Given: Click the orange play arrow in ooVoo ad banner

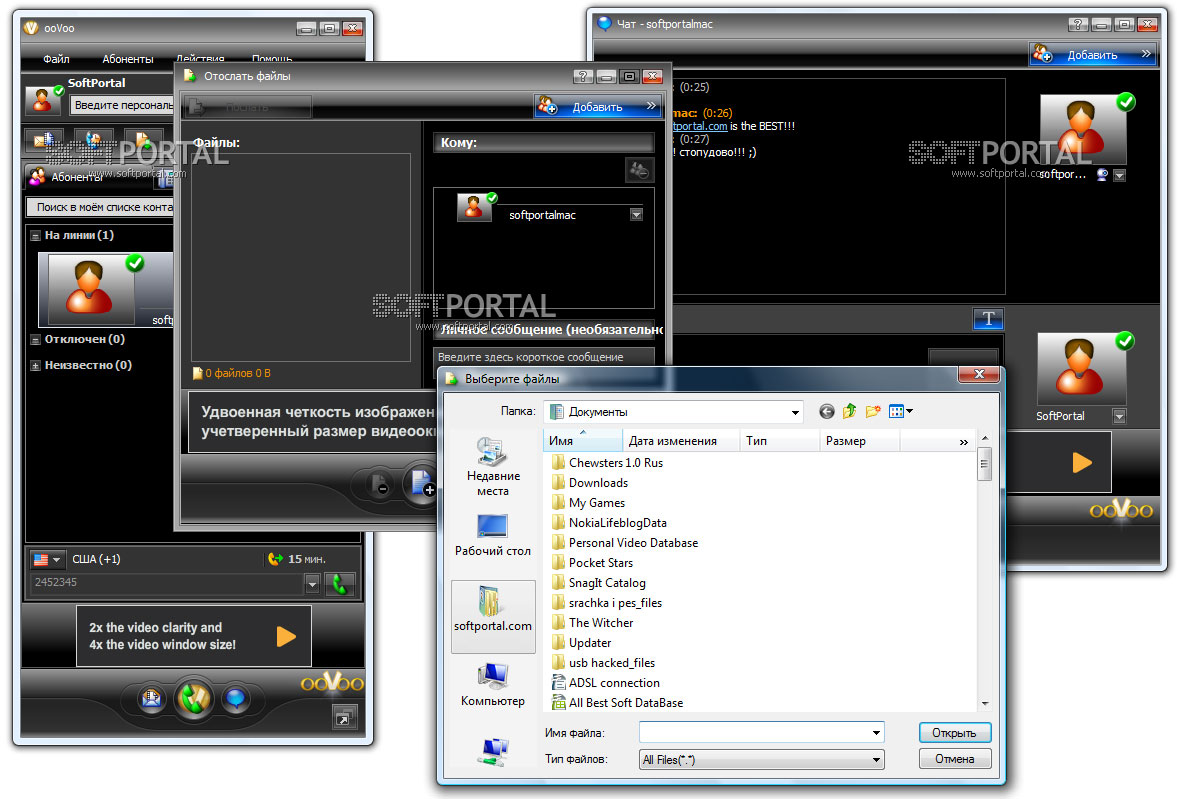Looking at the screenshot, I should (x=286, y=636).
